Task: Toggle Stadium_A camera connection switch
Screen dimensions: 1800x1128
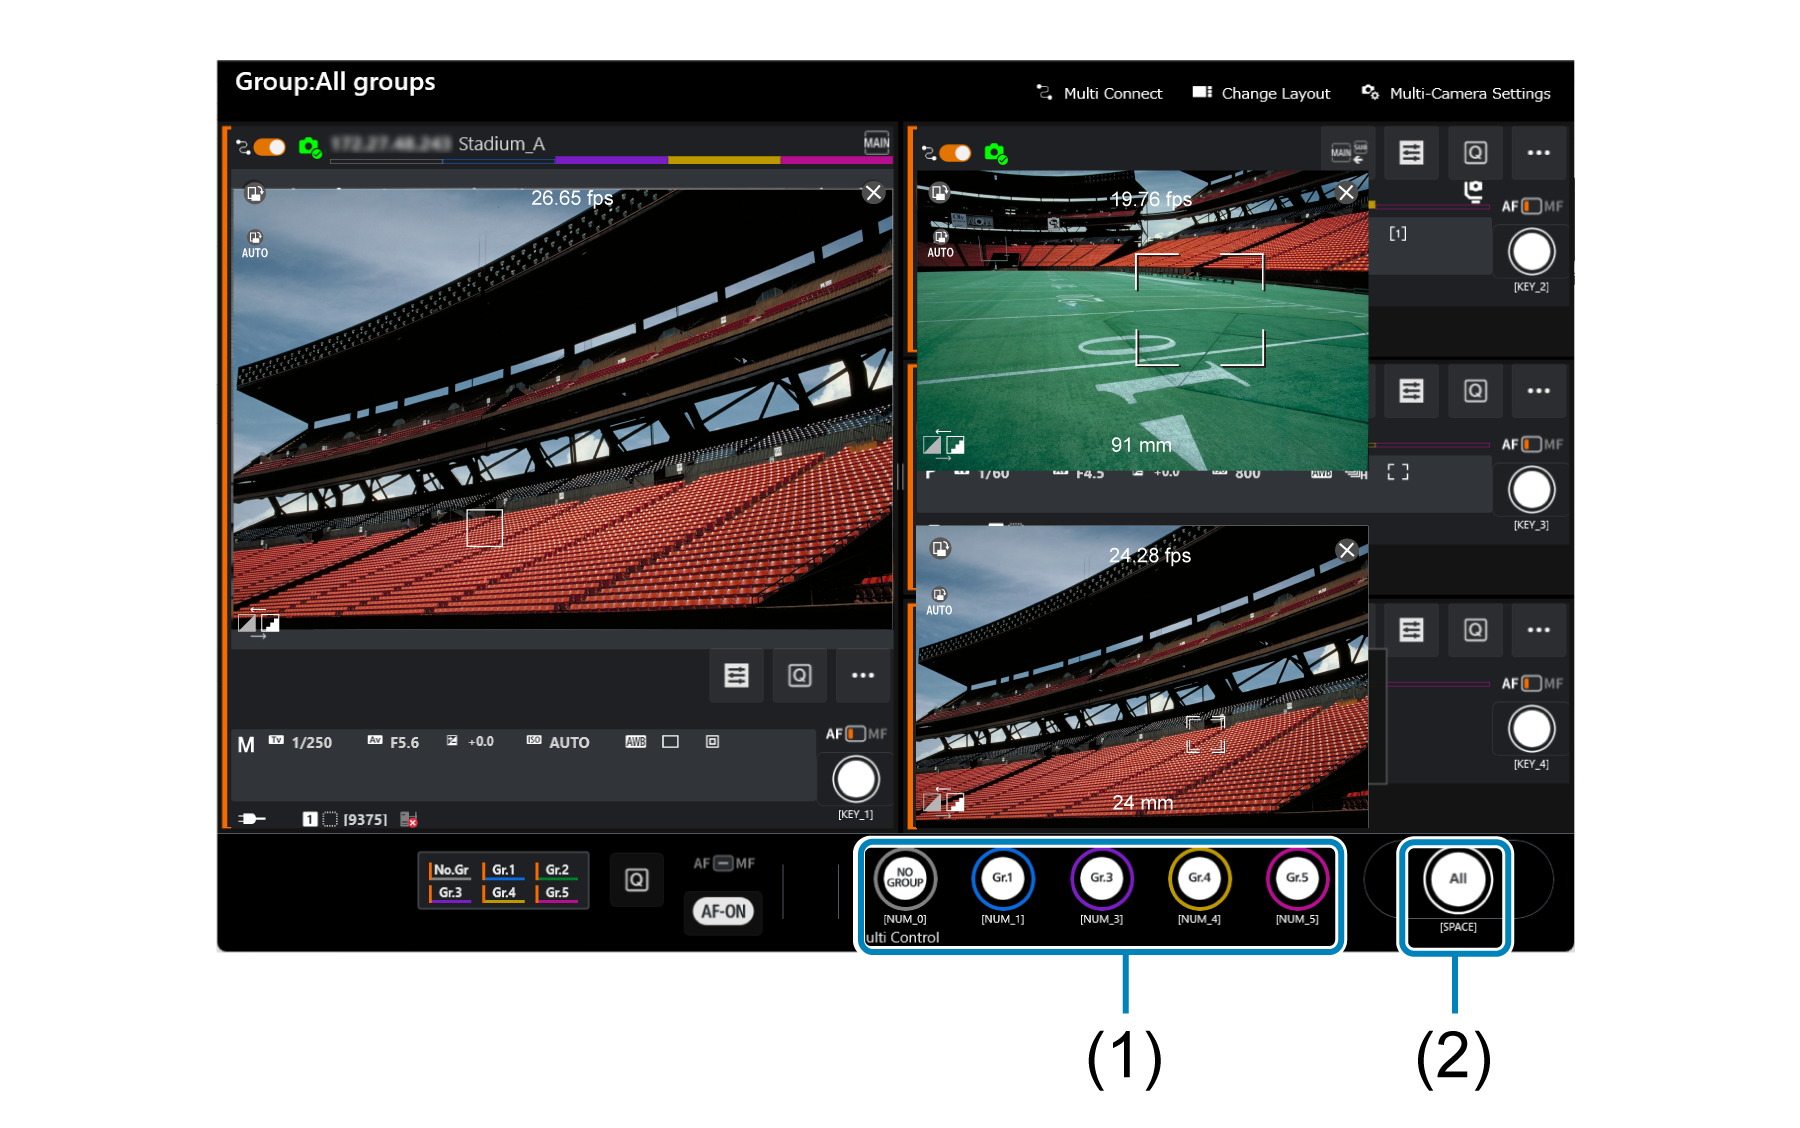Action: coord(269,147)
